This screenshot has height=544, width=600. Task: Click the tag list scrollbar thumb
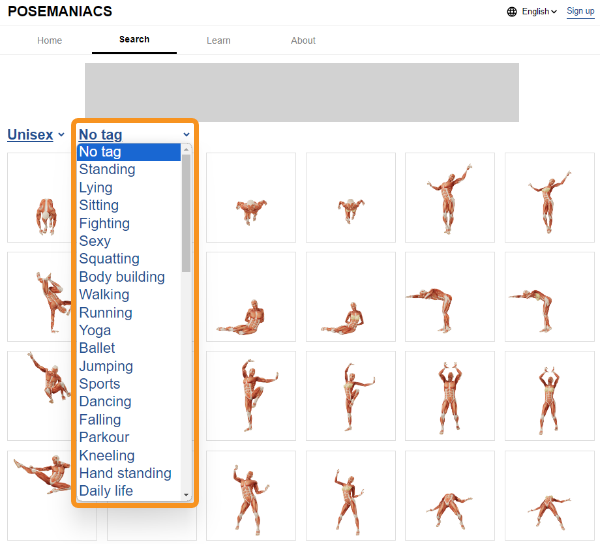coord(186,213)
